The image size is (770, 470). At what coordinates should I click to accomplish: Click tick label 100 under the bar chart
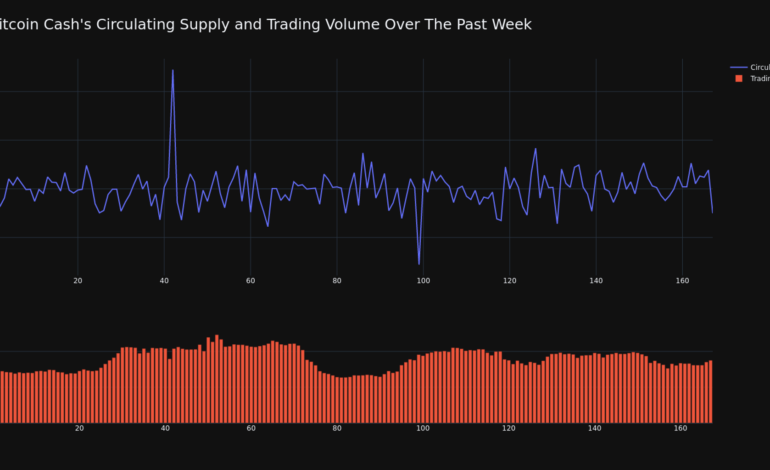[x=423, y=428]
